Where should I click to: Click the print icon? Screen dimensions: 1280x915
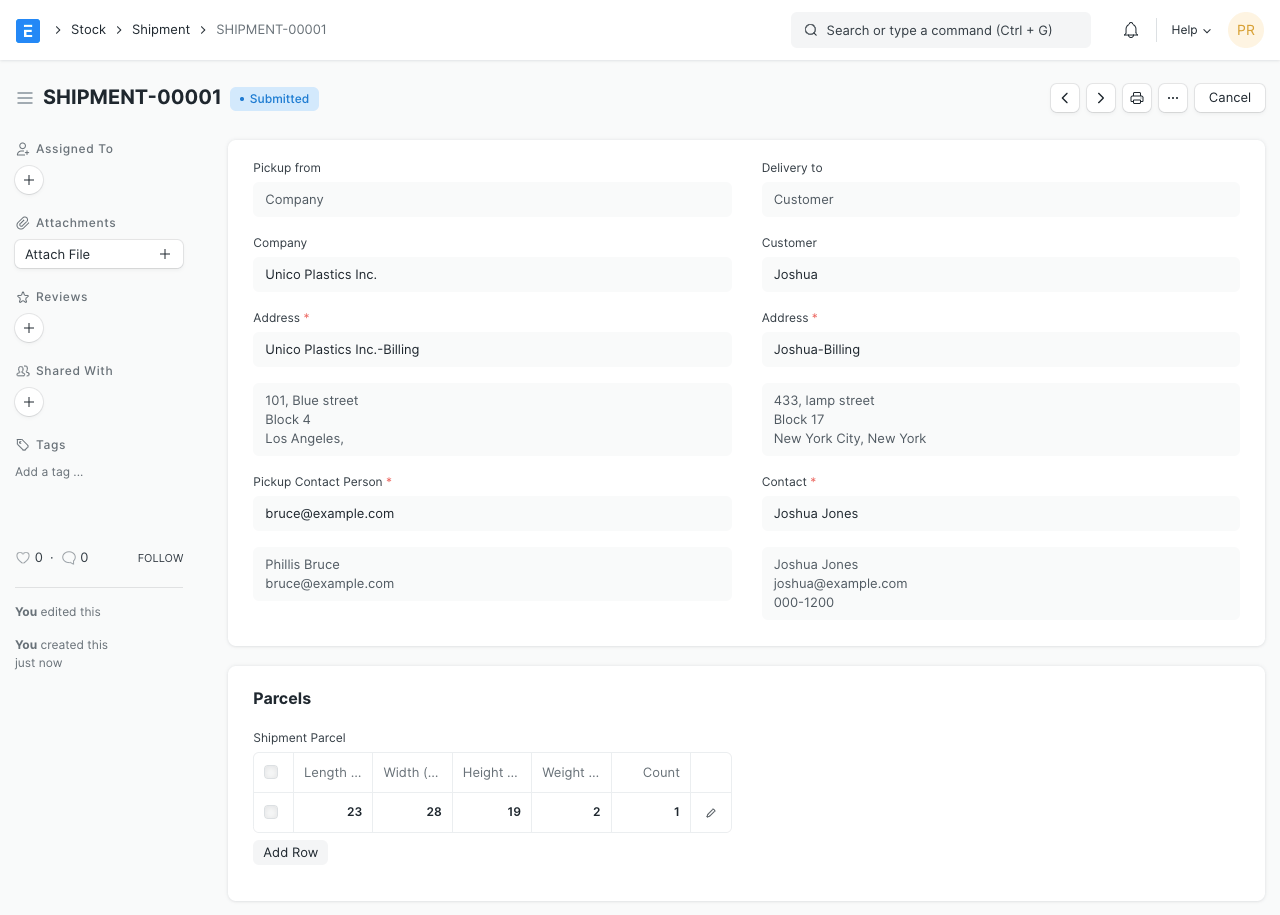pos(1137,98)
